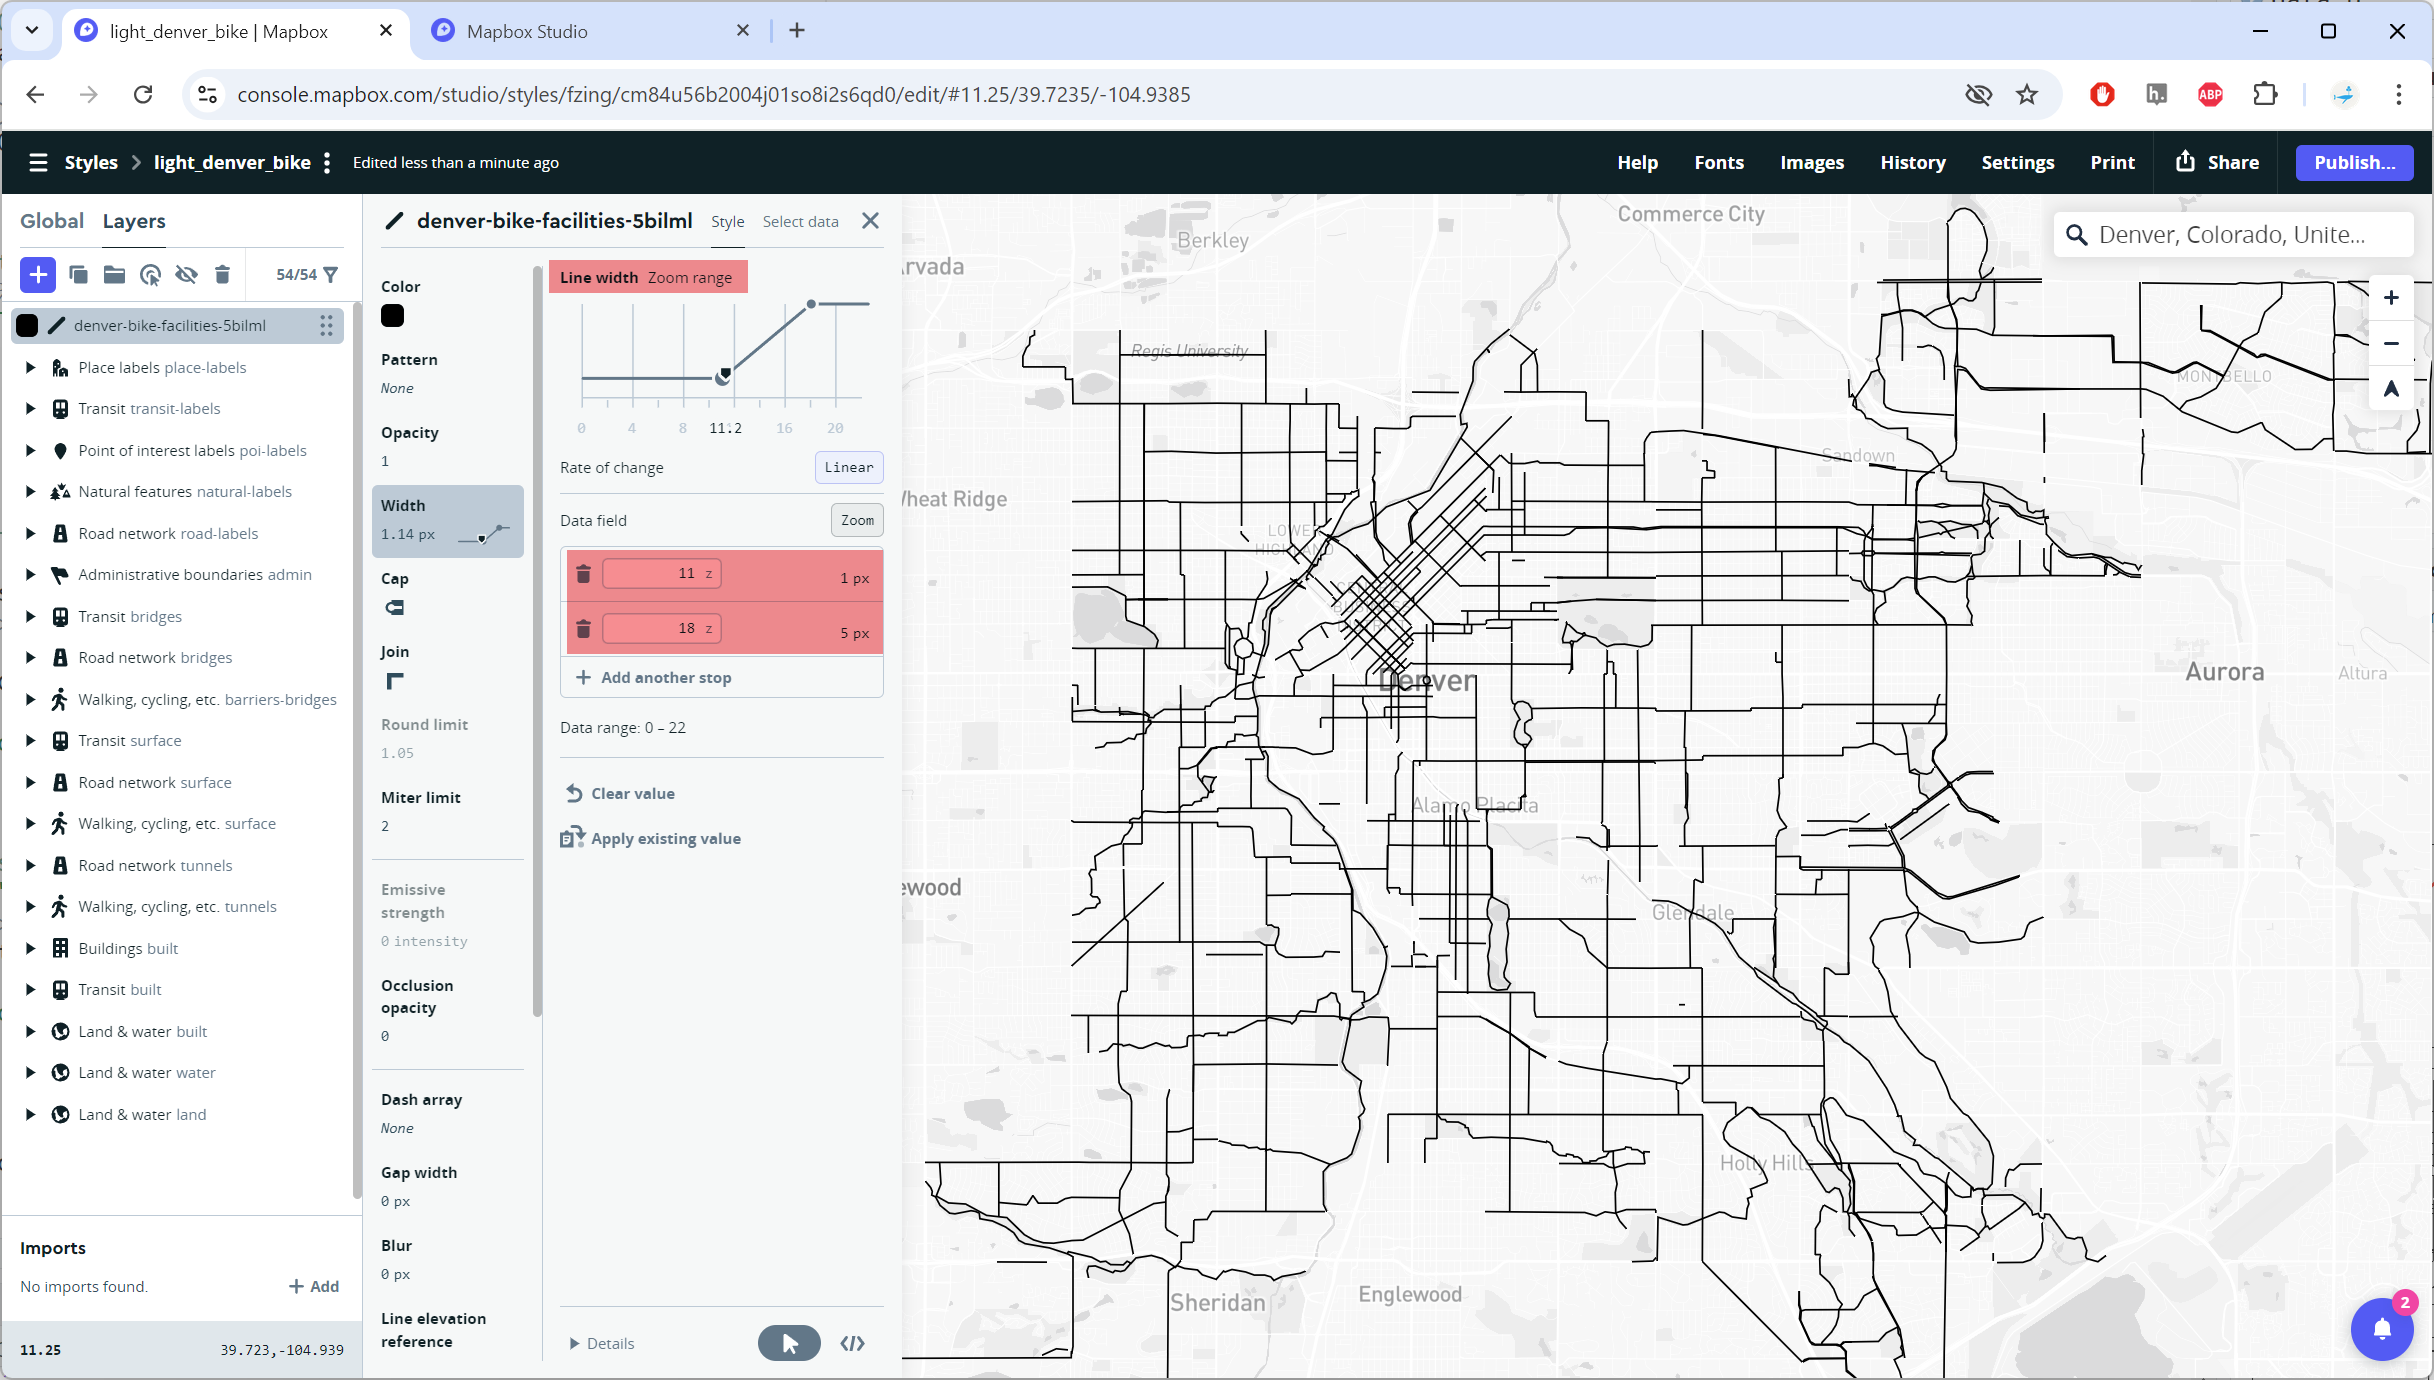Click the add component icon in layer toolbar
The image size is (2434, 1380).
click(150, 274)
